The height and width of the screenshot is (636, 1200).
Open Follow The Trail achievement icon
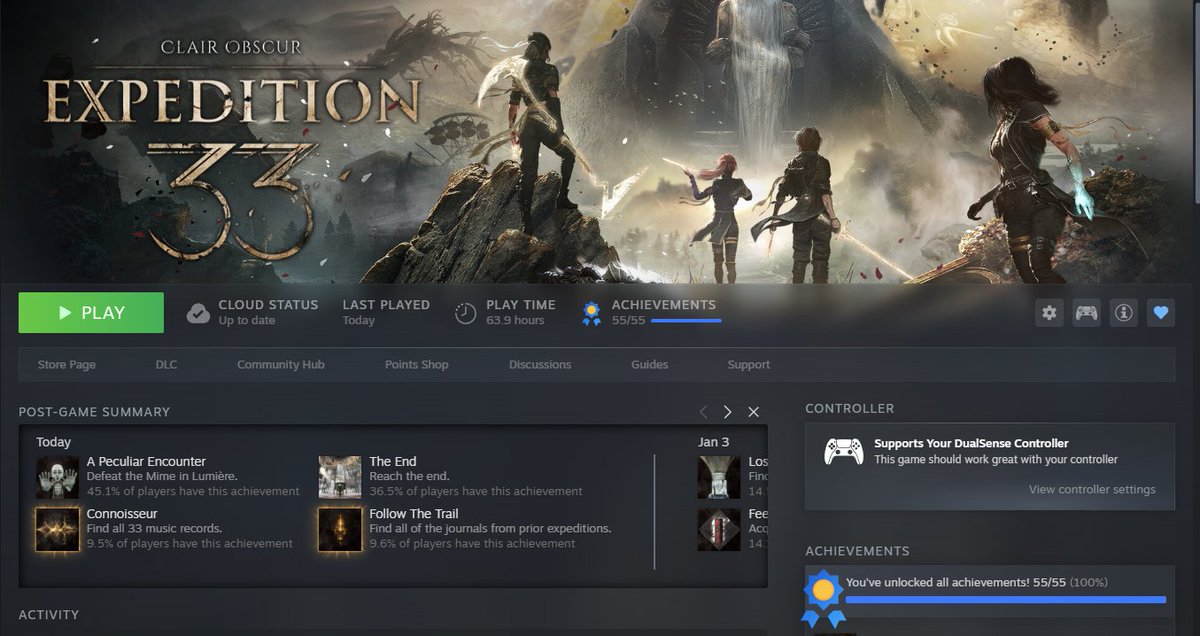point(340,530)
